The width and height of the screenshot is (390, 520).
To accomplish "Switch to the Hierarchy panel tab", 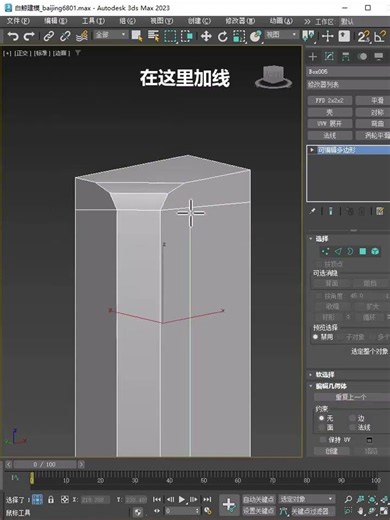I will tap(346, 56).
